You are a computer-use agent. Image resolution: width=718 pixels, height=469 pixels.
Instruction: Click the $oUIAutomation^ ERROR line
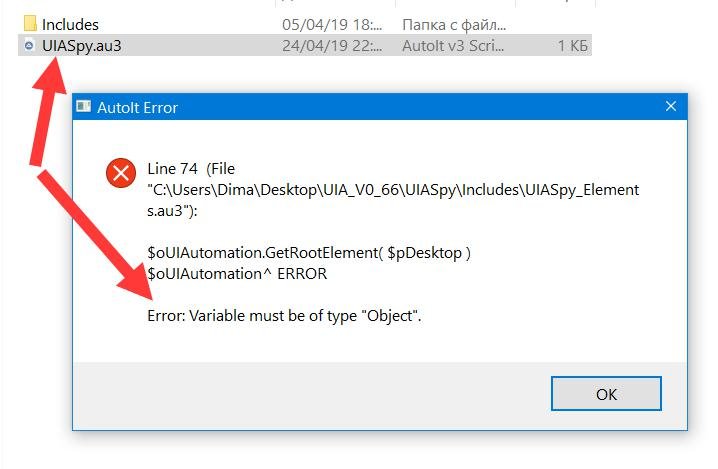pyautogui.click(x=237, y=274)
